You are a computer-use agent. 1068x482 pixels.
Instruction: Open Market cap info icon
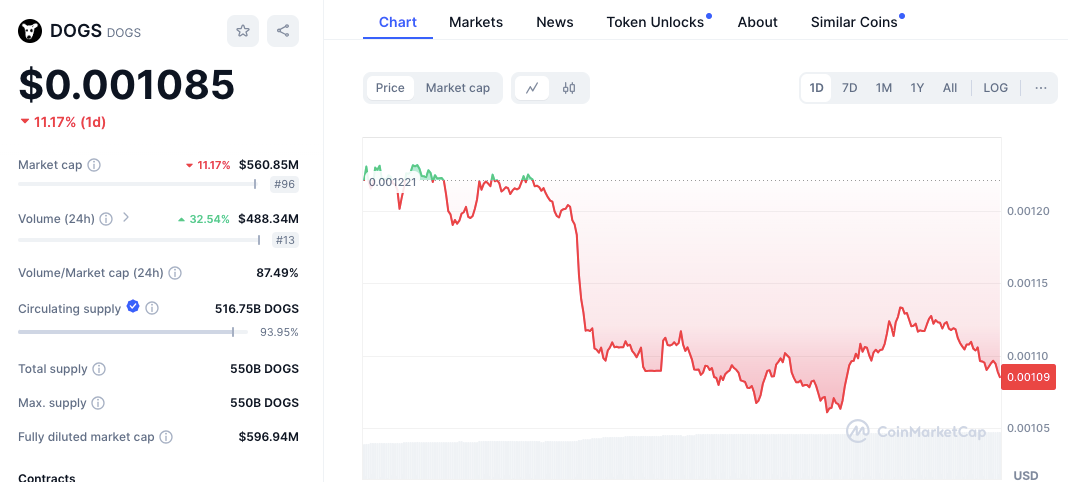tap(95, 165)
